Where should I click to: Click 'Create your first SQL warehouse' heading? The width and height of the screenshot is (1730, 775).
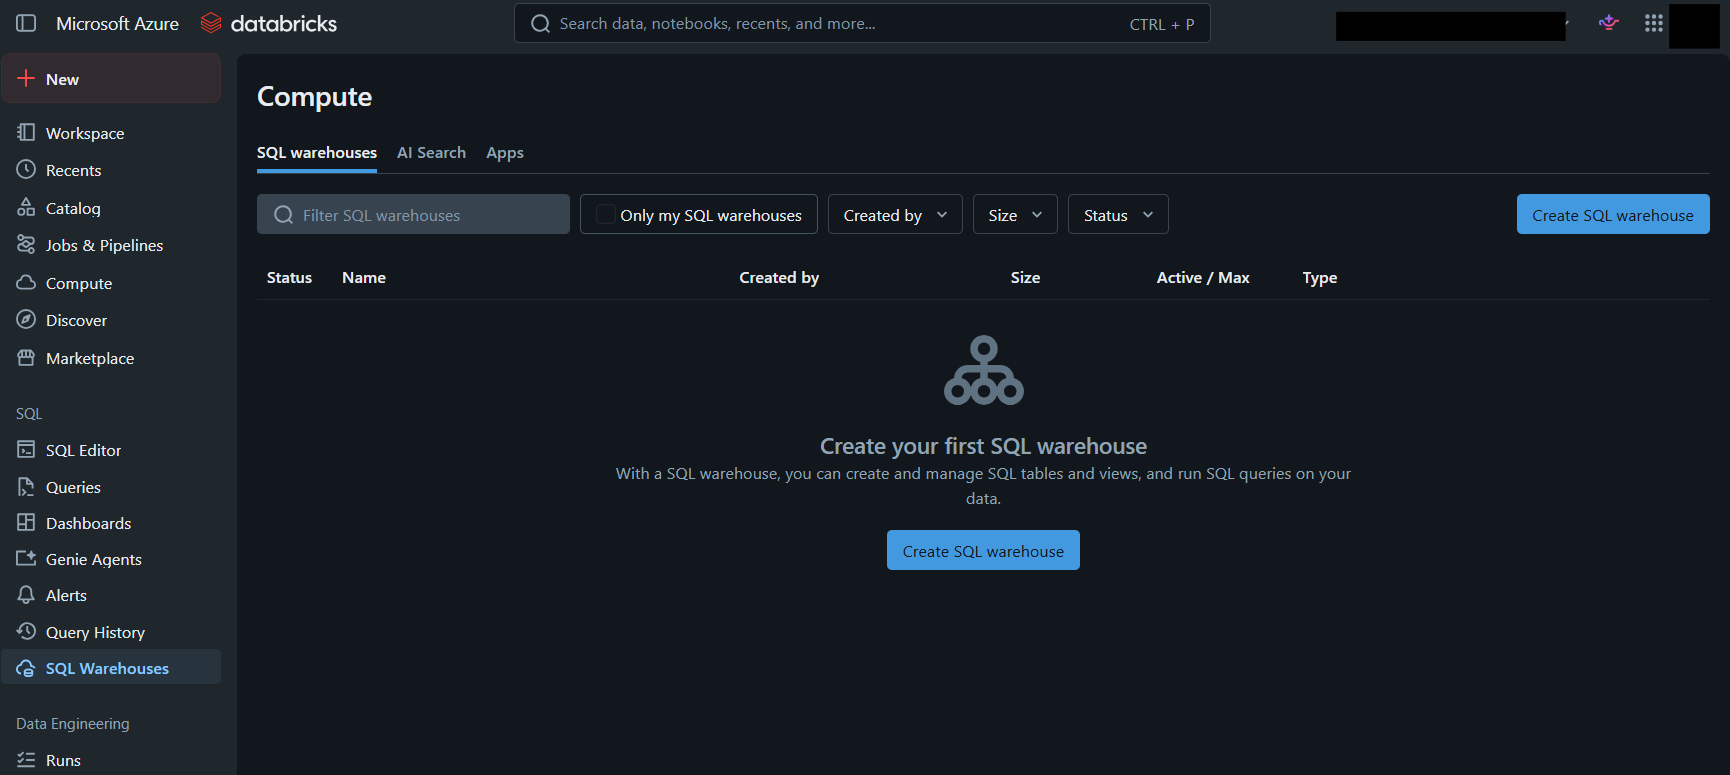983,446
